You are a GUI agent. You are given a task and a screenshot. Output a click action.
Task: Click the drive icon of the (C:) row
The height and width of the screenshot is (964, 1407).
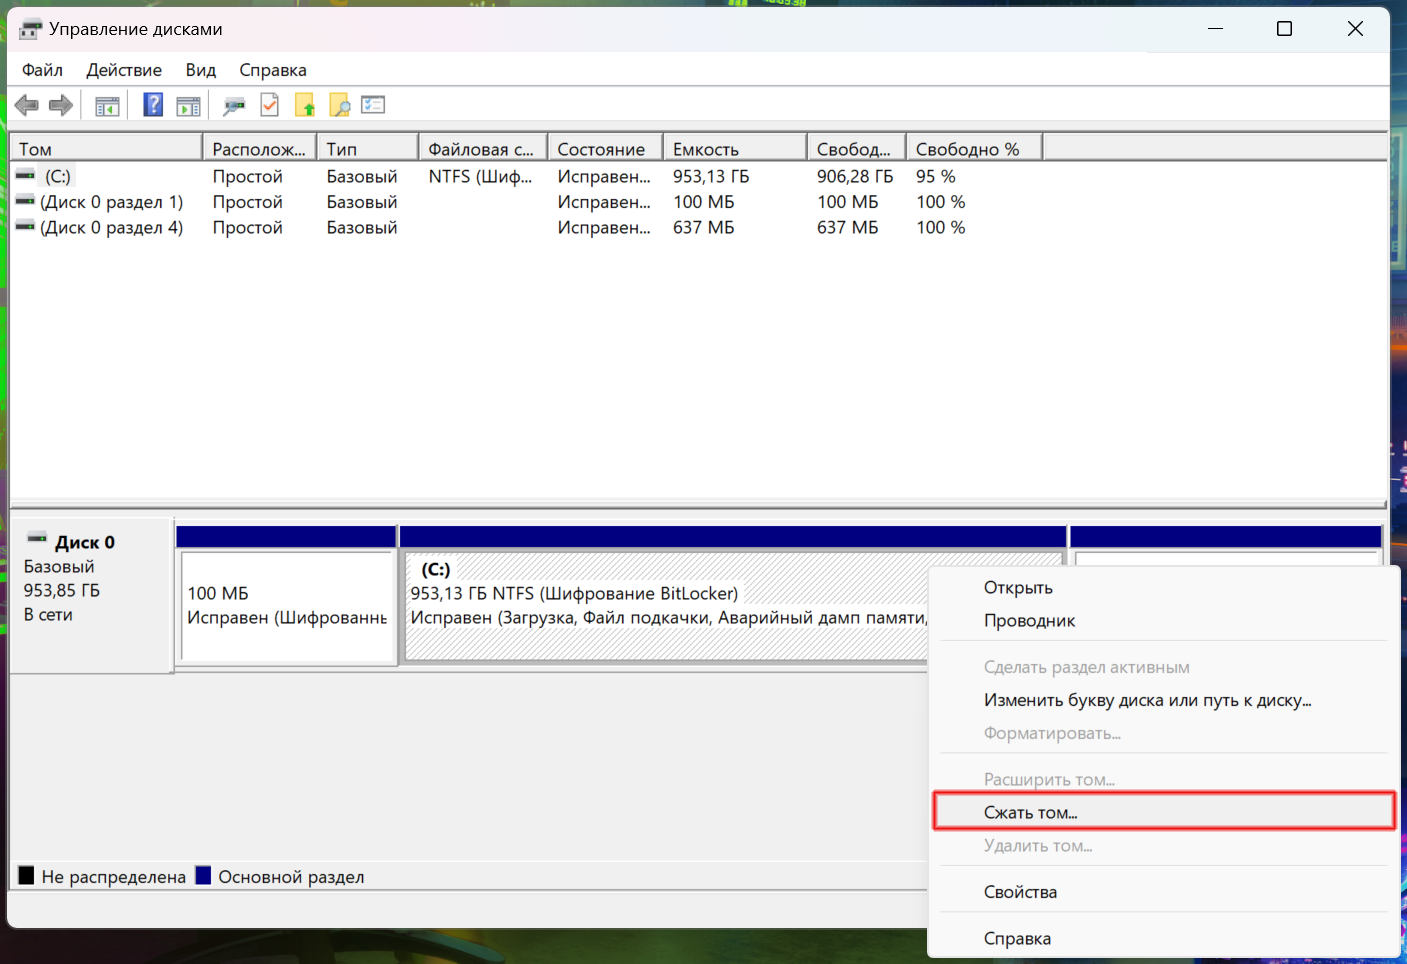(25, 176)
